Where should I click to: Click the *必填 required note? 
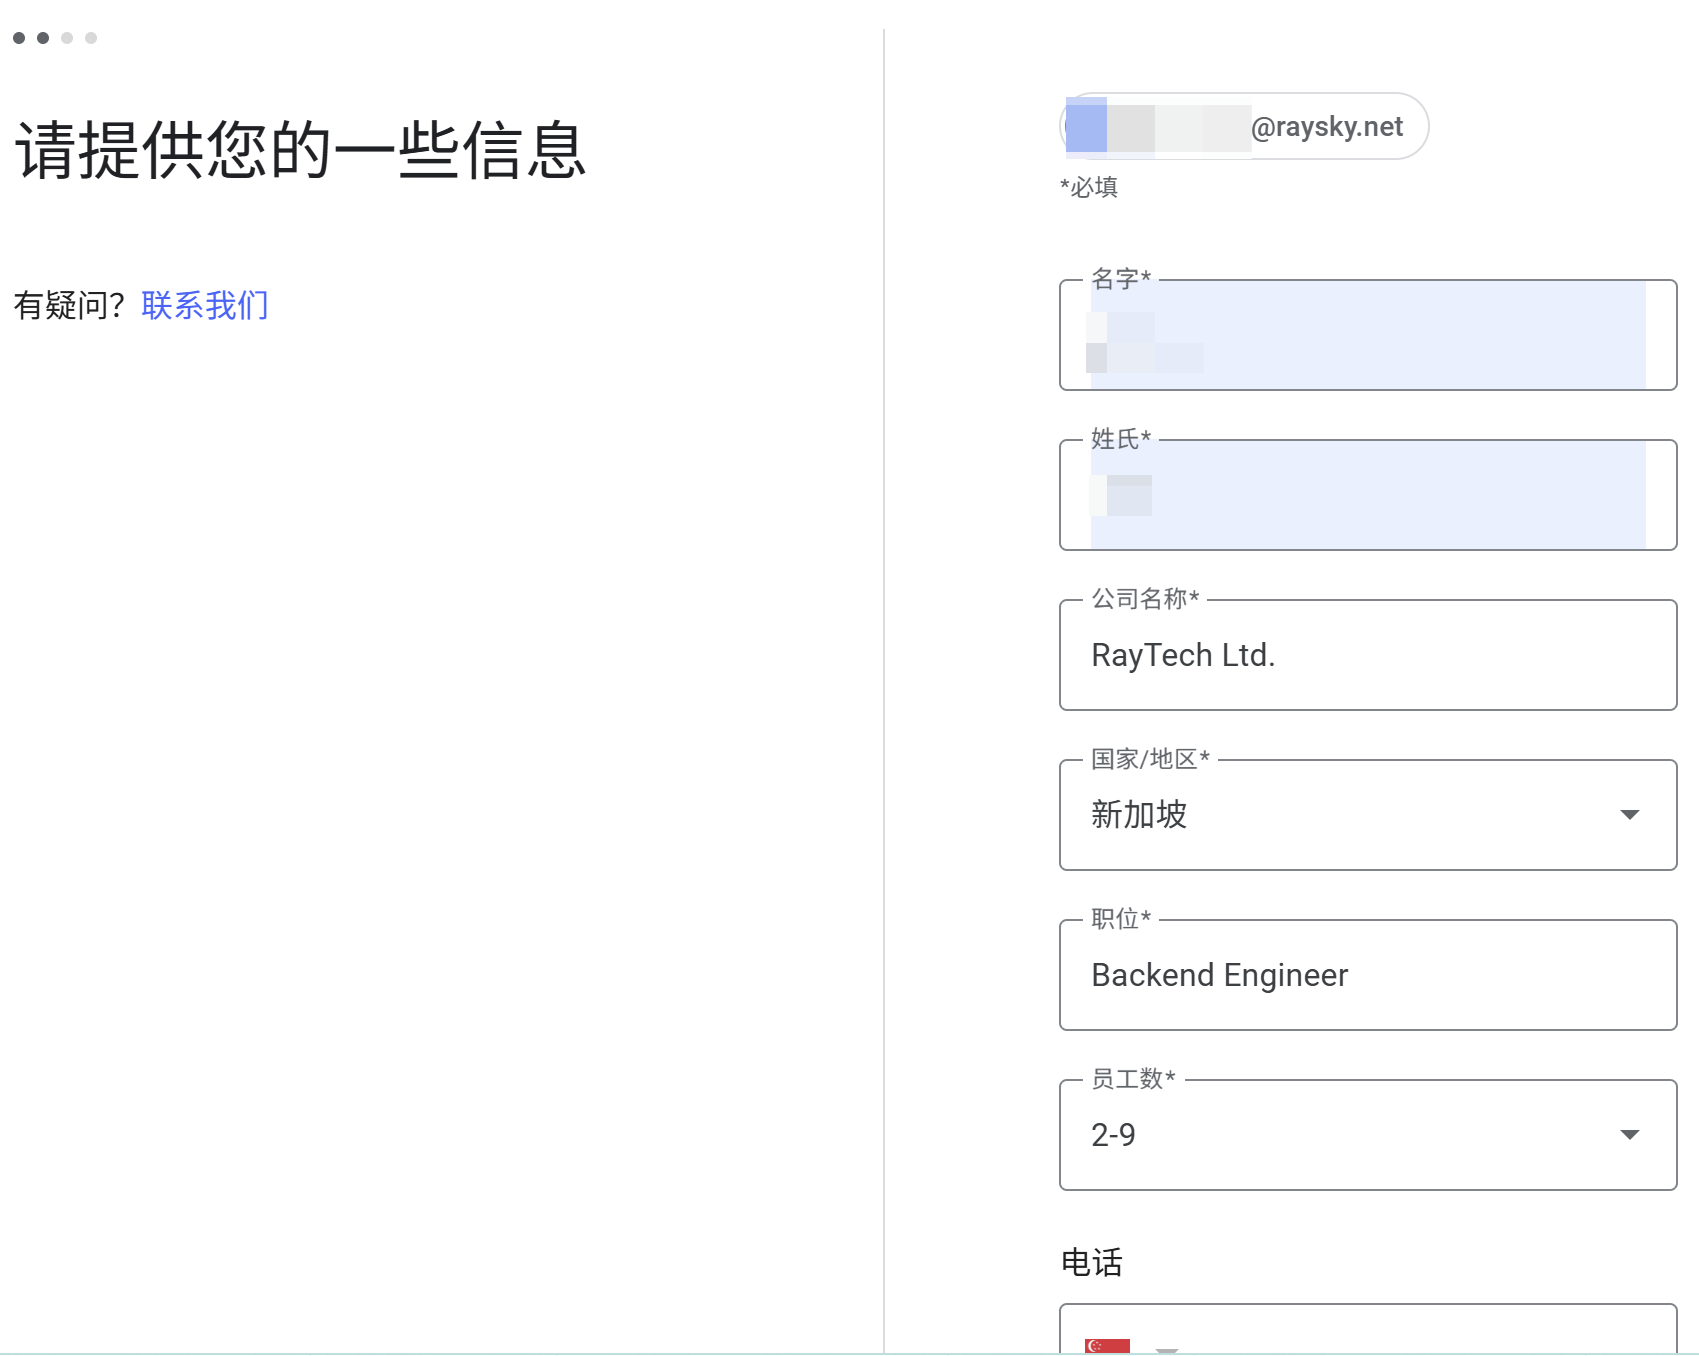coord(1089,187)
